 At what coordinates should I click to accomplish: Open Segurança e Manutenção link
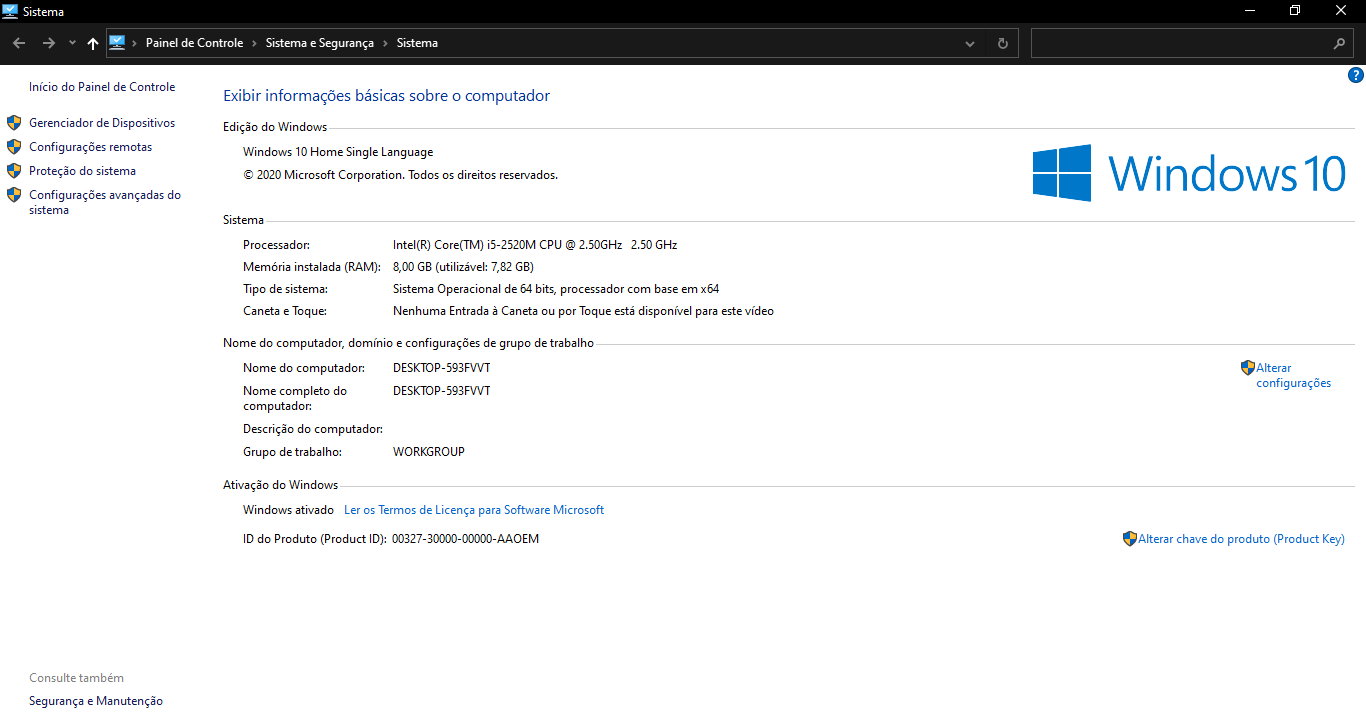click(96, 702)
